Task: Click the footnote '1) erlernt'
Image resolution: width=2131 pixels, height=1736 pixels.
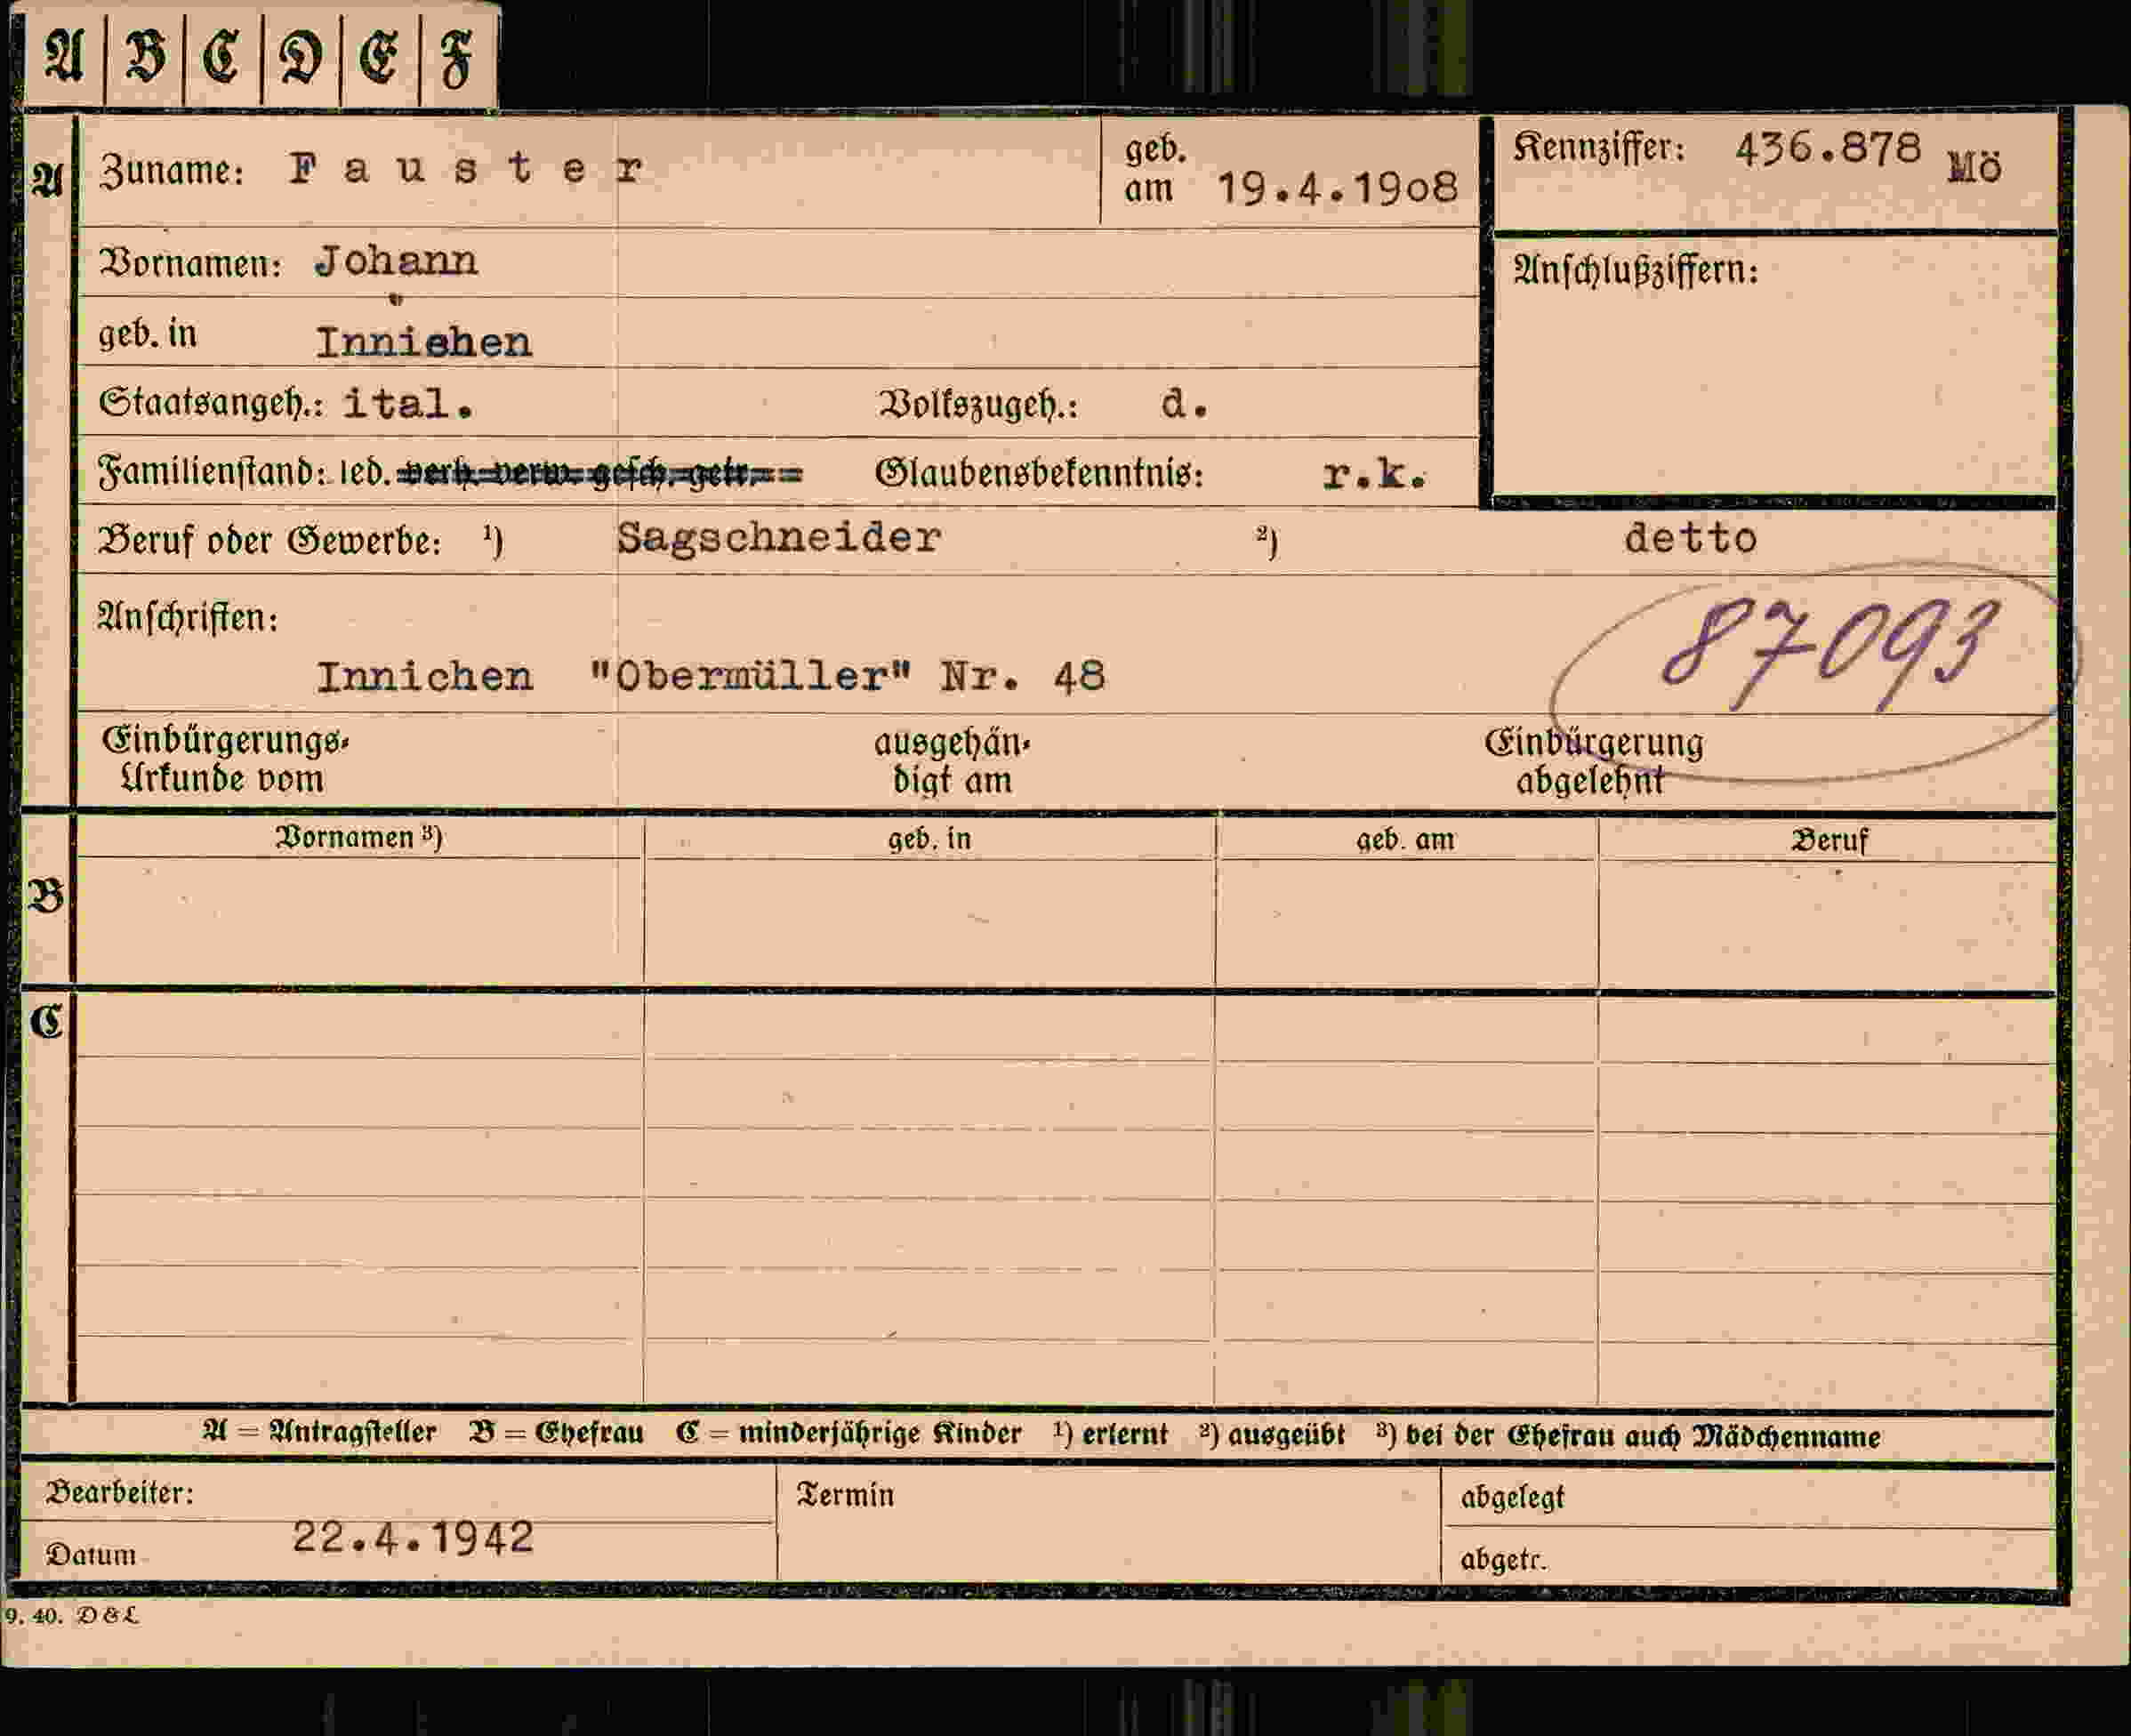Action: [x=1110, y=1434]
